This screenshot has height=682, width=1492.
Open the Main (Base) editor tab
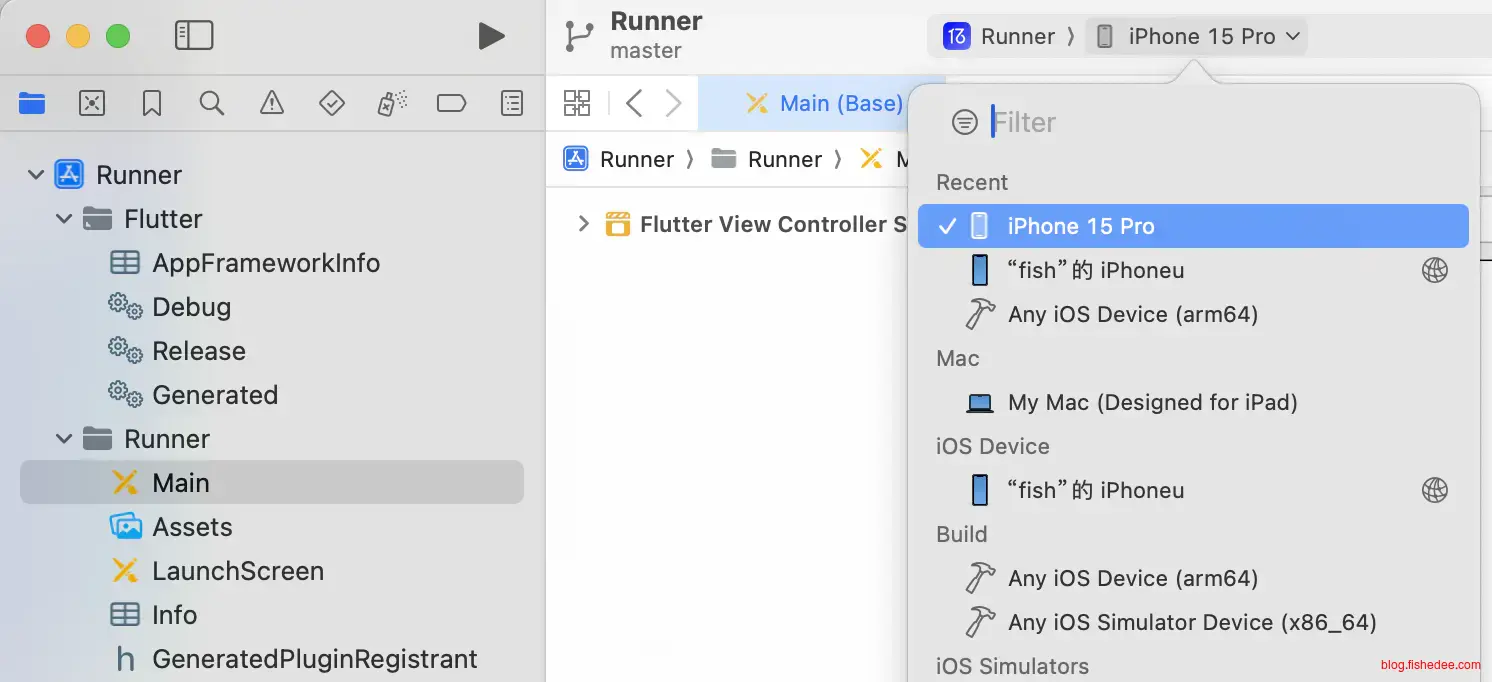826,103
